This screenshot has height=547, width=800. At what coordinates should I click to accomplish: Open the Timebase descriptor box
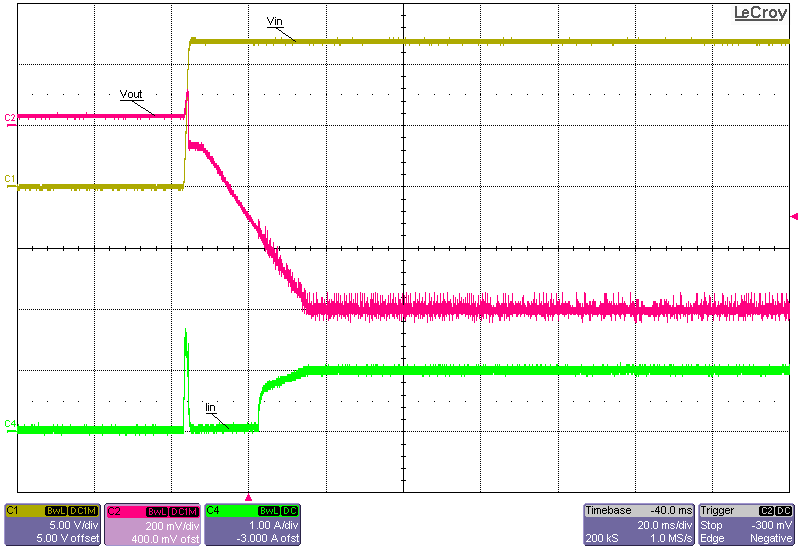click(639, 525)
